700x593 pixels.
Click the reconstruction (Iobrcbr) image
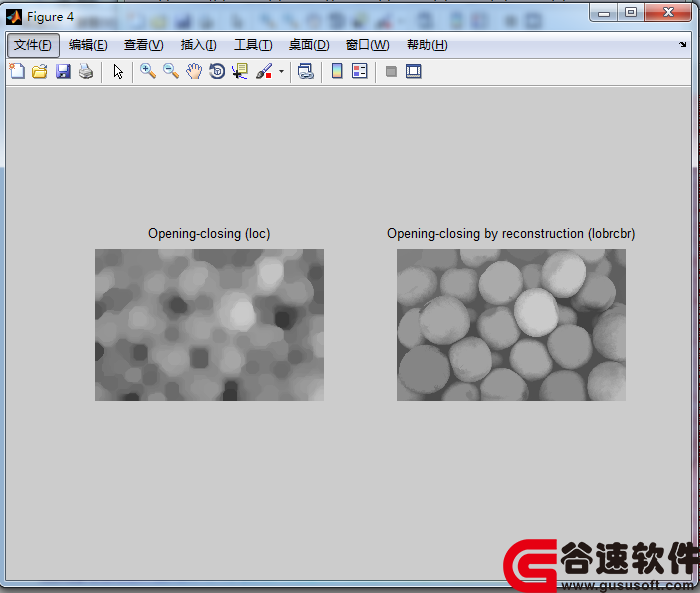point(511,325)
